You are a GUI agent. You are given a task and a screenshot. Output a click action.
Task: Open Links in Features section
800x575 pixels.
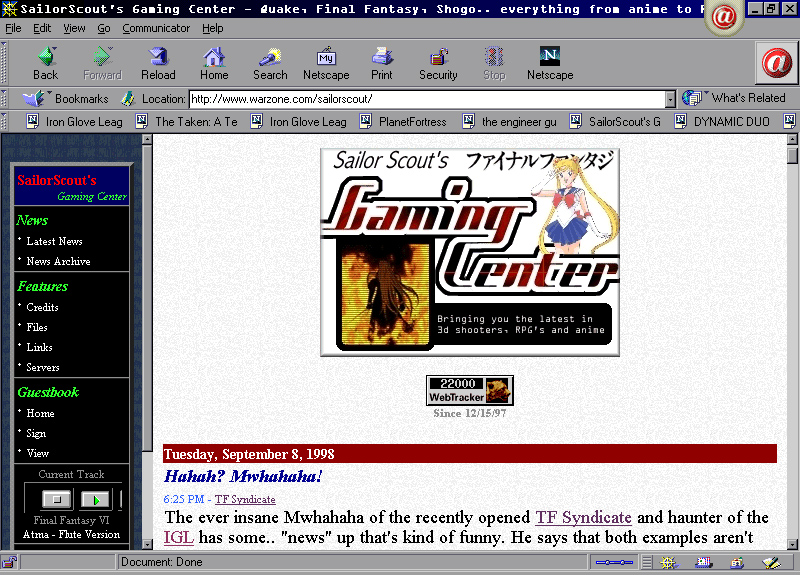39,347
